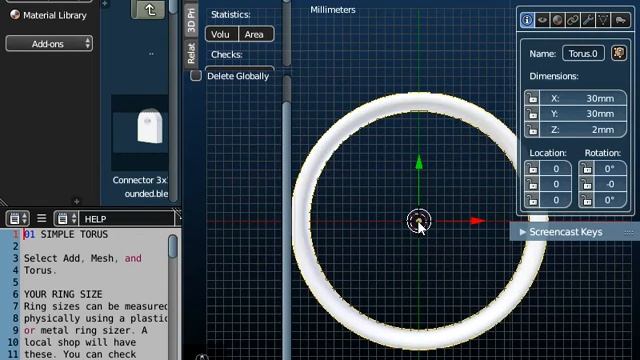
Task: Click the green Y axis arrow gizmo
Action: point(419,162)
